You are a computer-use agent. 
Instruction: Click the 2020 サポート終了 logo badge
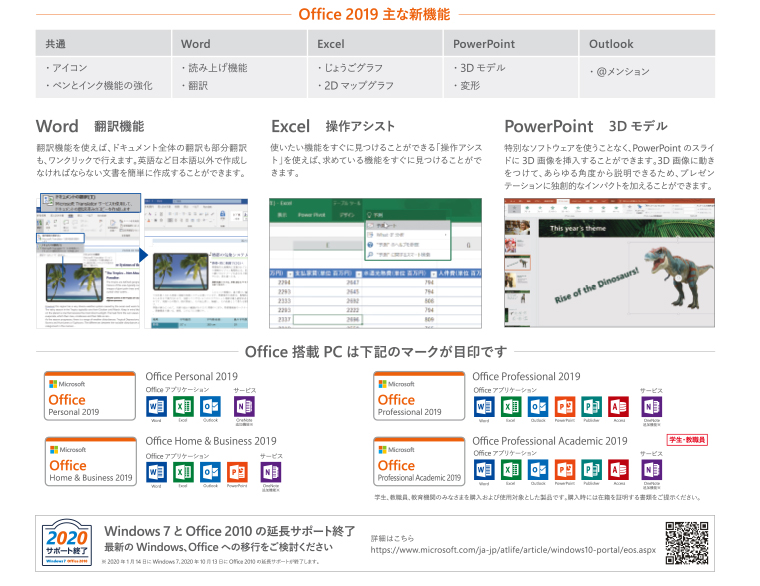67,542
